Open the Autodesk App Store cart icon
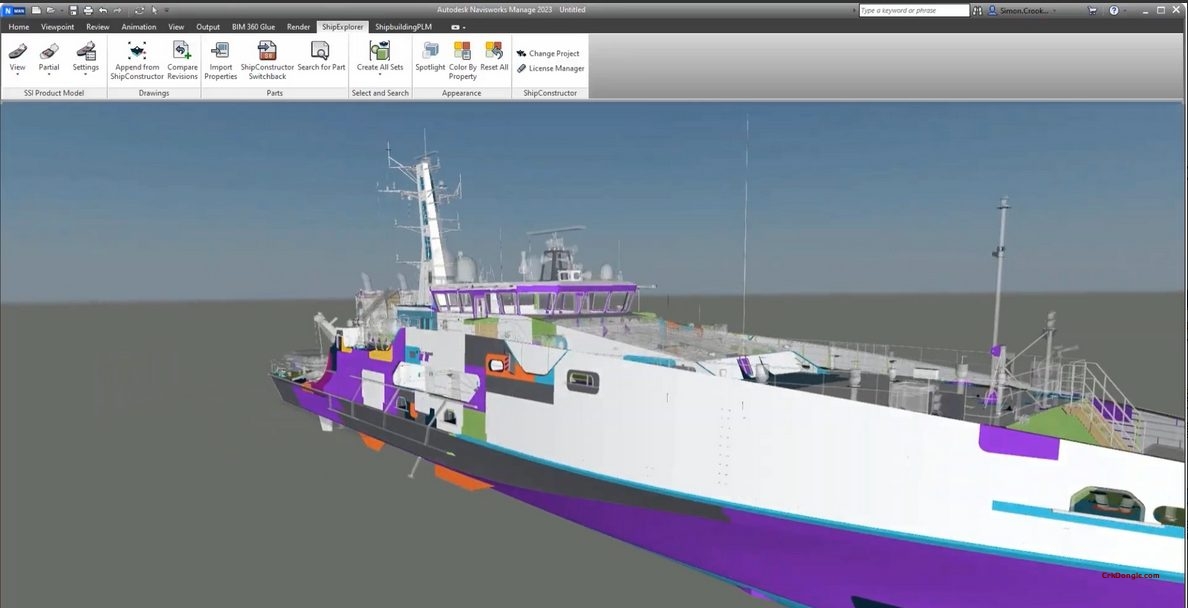1188x608 pixels. [x=1092, y=11]
